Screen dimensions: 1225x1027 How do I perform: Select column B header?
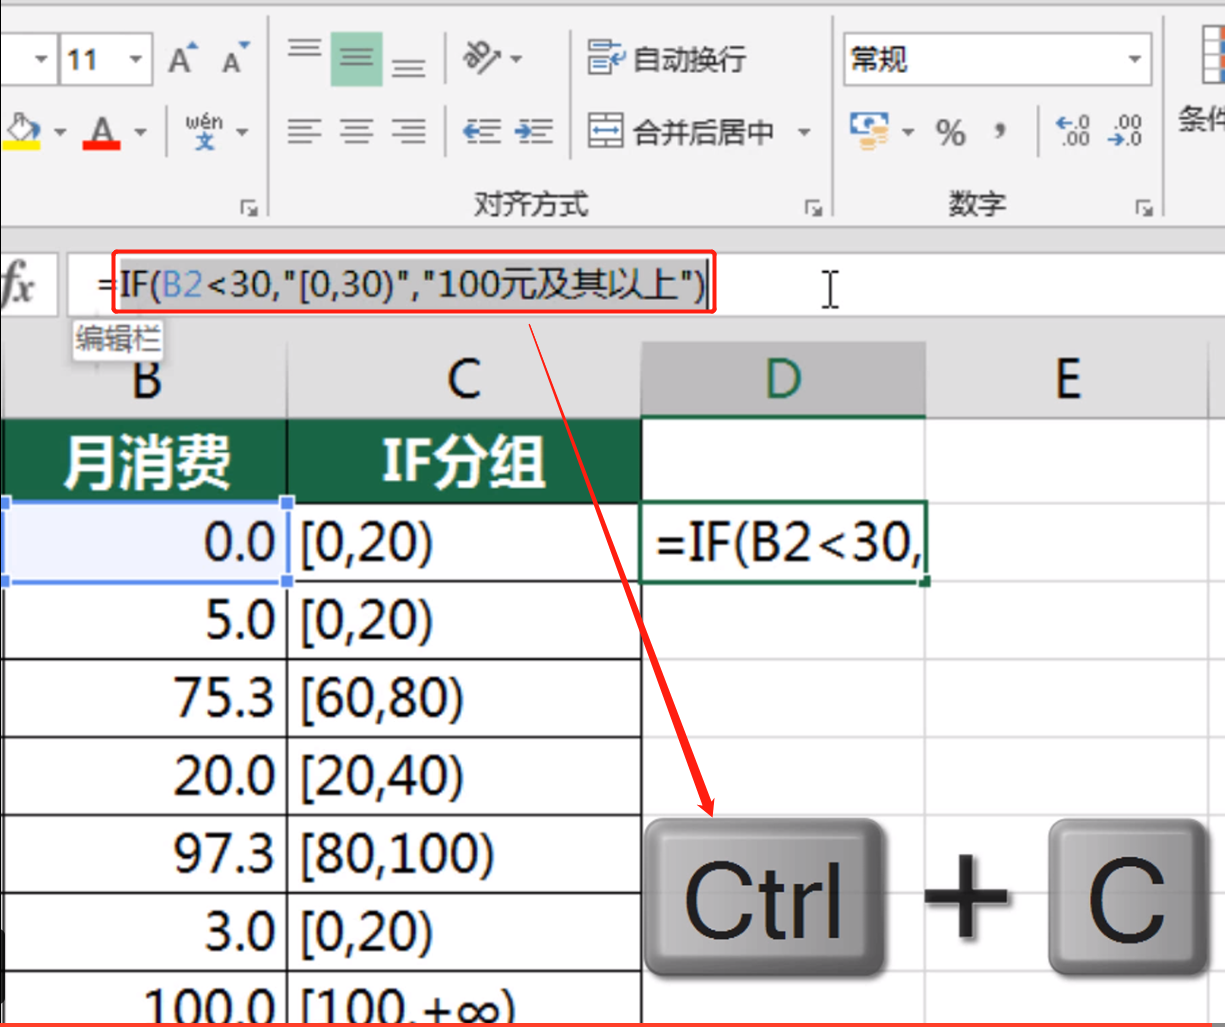(x=146, y=379)
